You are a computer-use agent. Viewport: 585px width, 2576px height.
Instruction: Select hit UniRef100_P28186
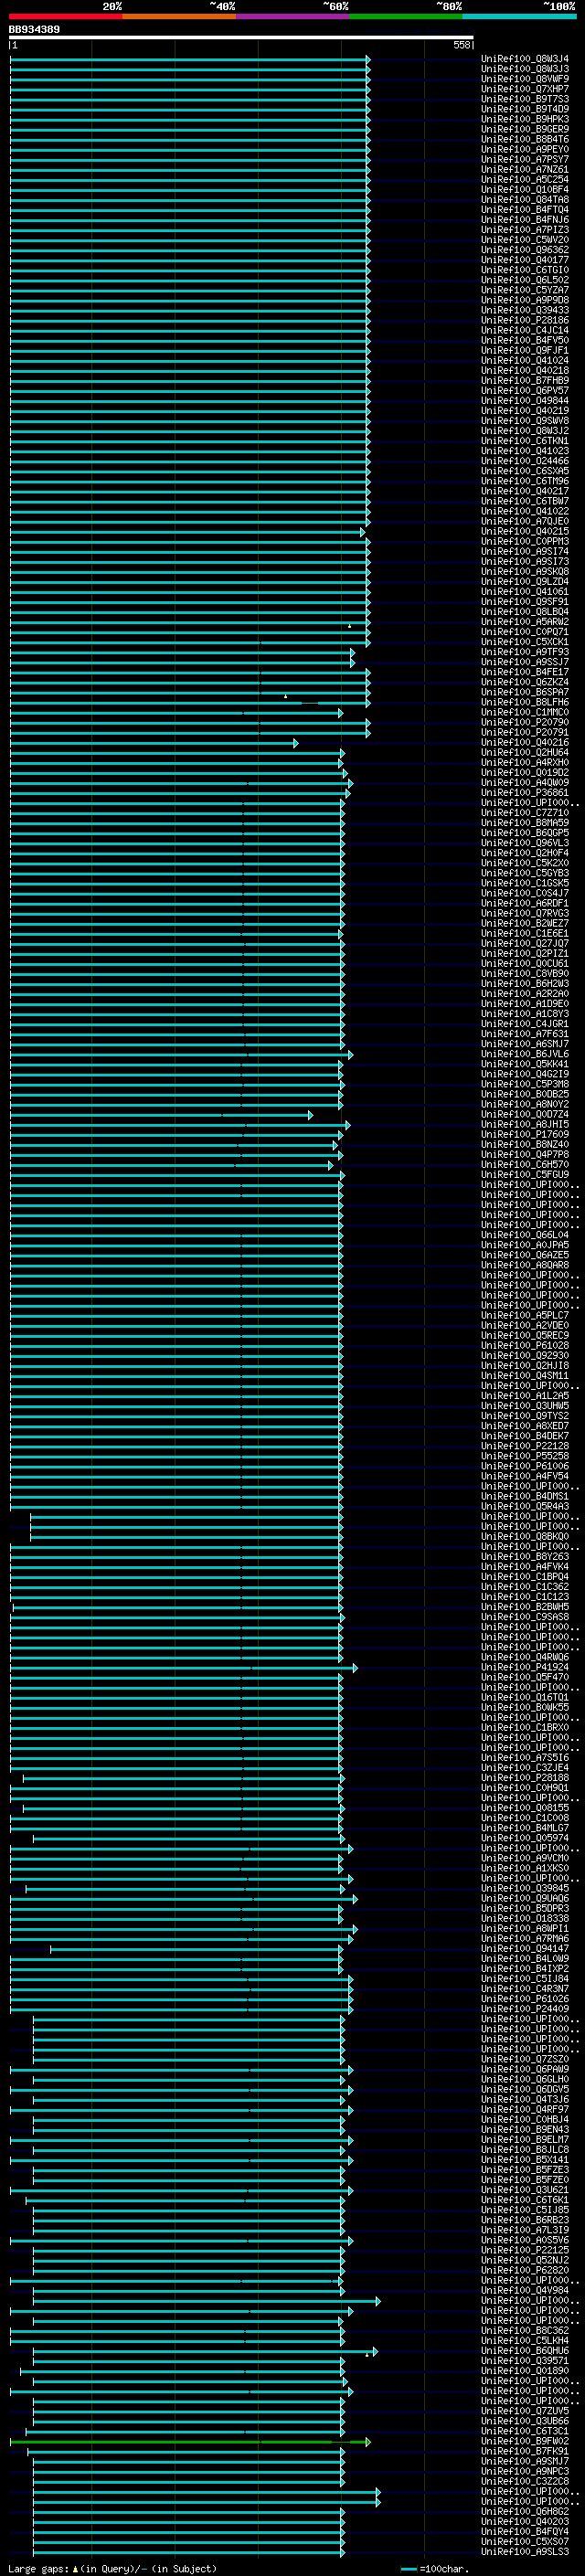(525, 321)
